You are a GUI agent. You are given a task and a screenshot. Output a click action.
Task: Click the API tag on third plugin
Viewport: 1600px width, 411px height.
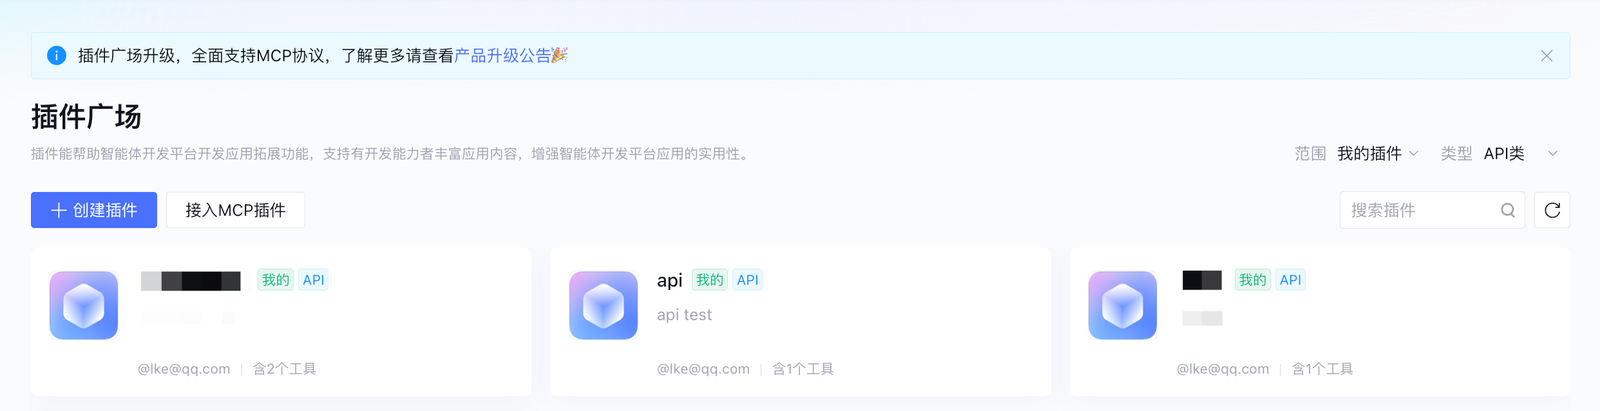click(x=1290, y=280)
